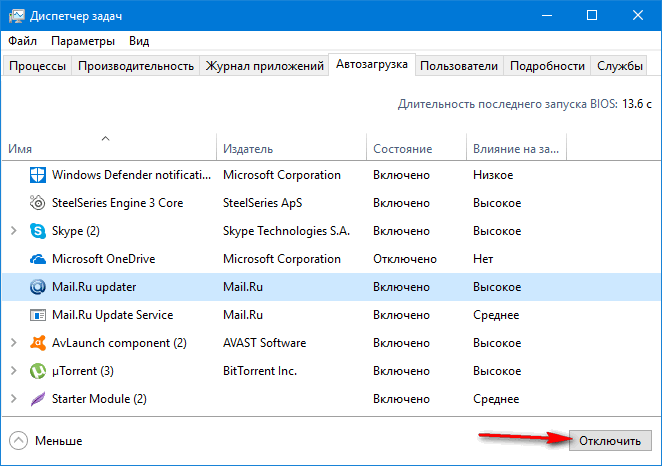Click the BitTorrent Inc. publisher cell

pyautogui.click(x=260, y=371)
